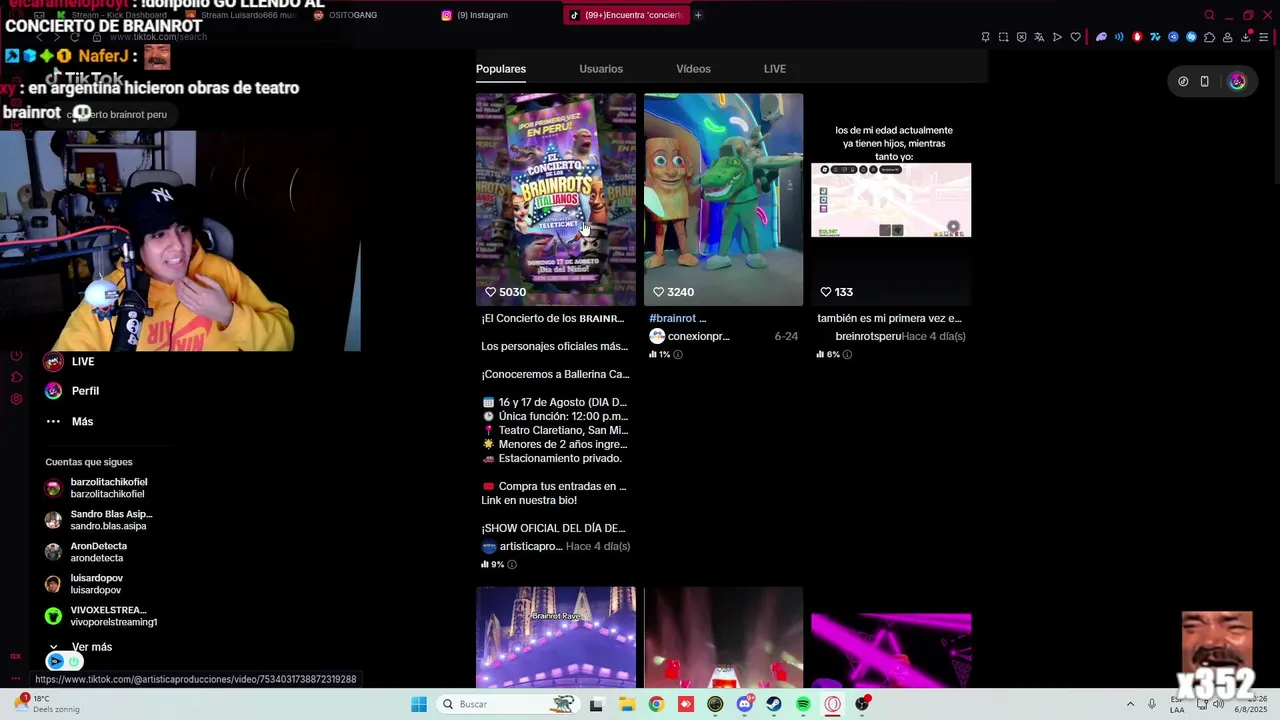Open Sandro Blas Asip followed account
This screenshot has width=1280, height=720.
pos(99,520)
